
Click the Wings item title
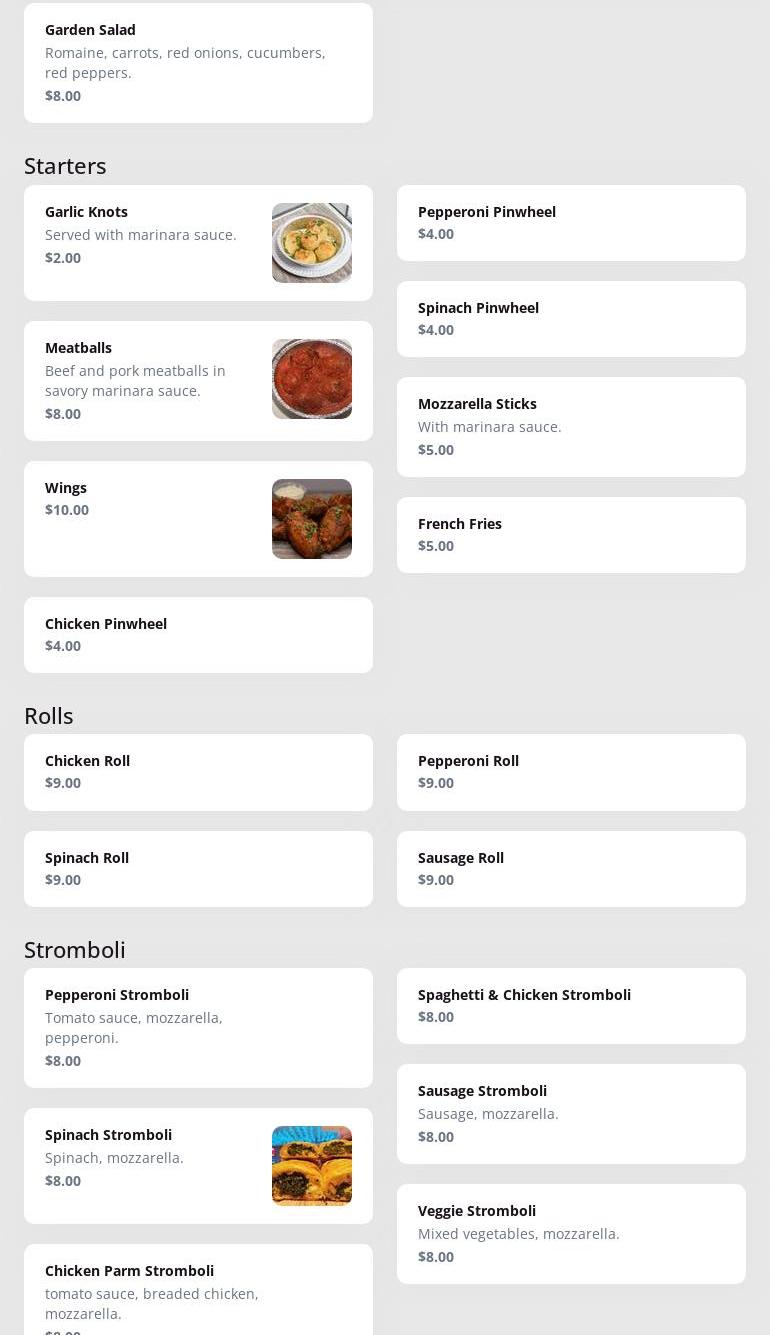[x=66, y=488]
